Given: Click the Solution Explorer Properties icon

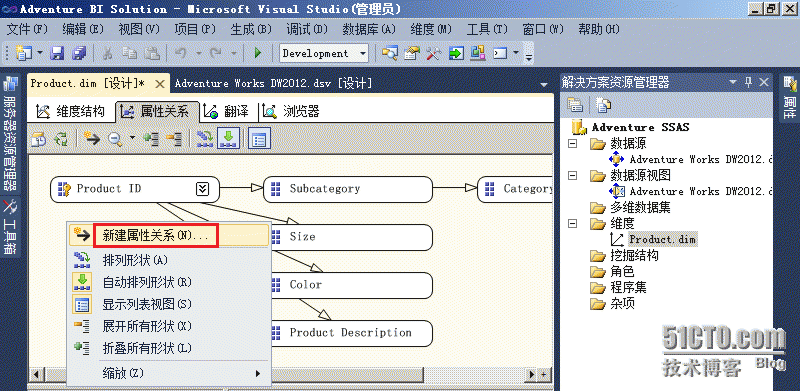Looking at the screenshot, I should coord(576,106).
